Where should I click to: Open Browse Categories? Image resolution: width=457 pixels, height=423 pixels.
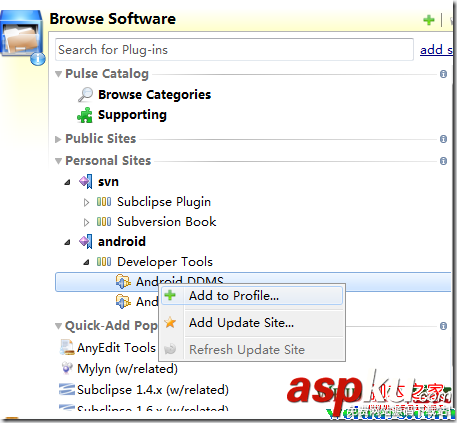[154, 95]
